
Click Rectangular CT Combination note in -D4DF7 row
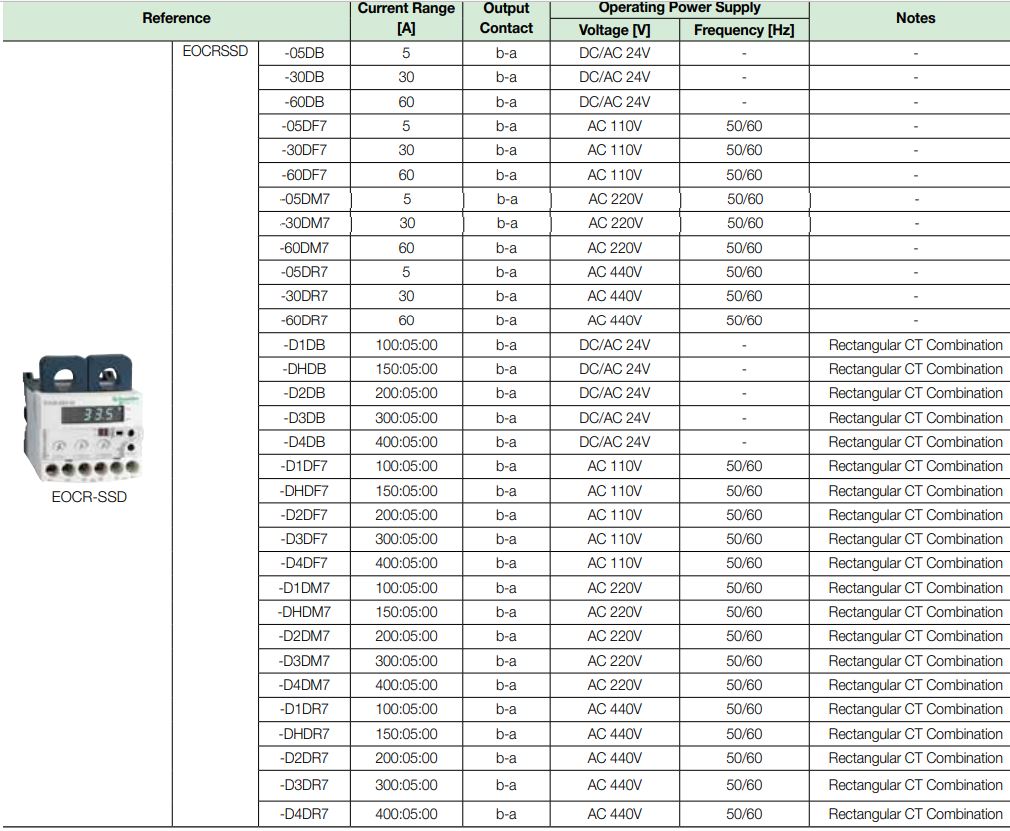coord(915,563)
